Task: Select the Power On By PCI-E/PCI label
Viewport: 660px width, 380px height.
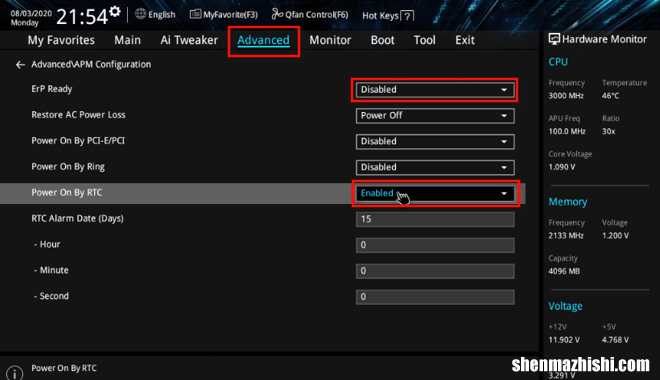Action: [x=78, y=141]
